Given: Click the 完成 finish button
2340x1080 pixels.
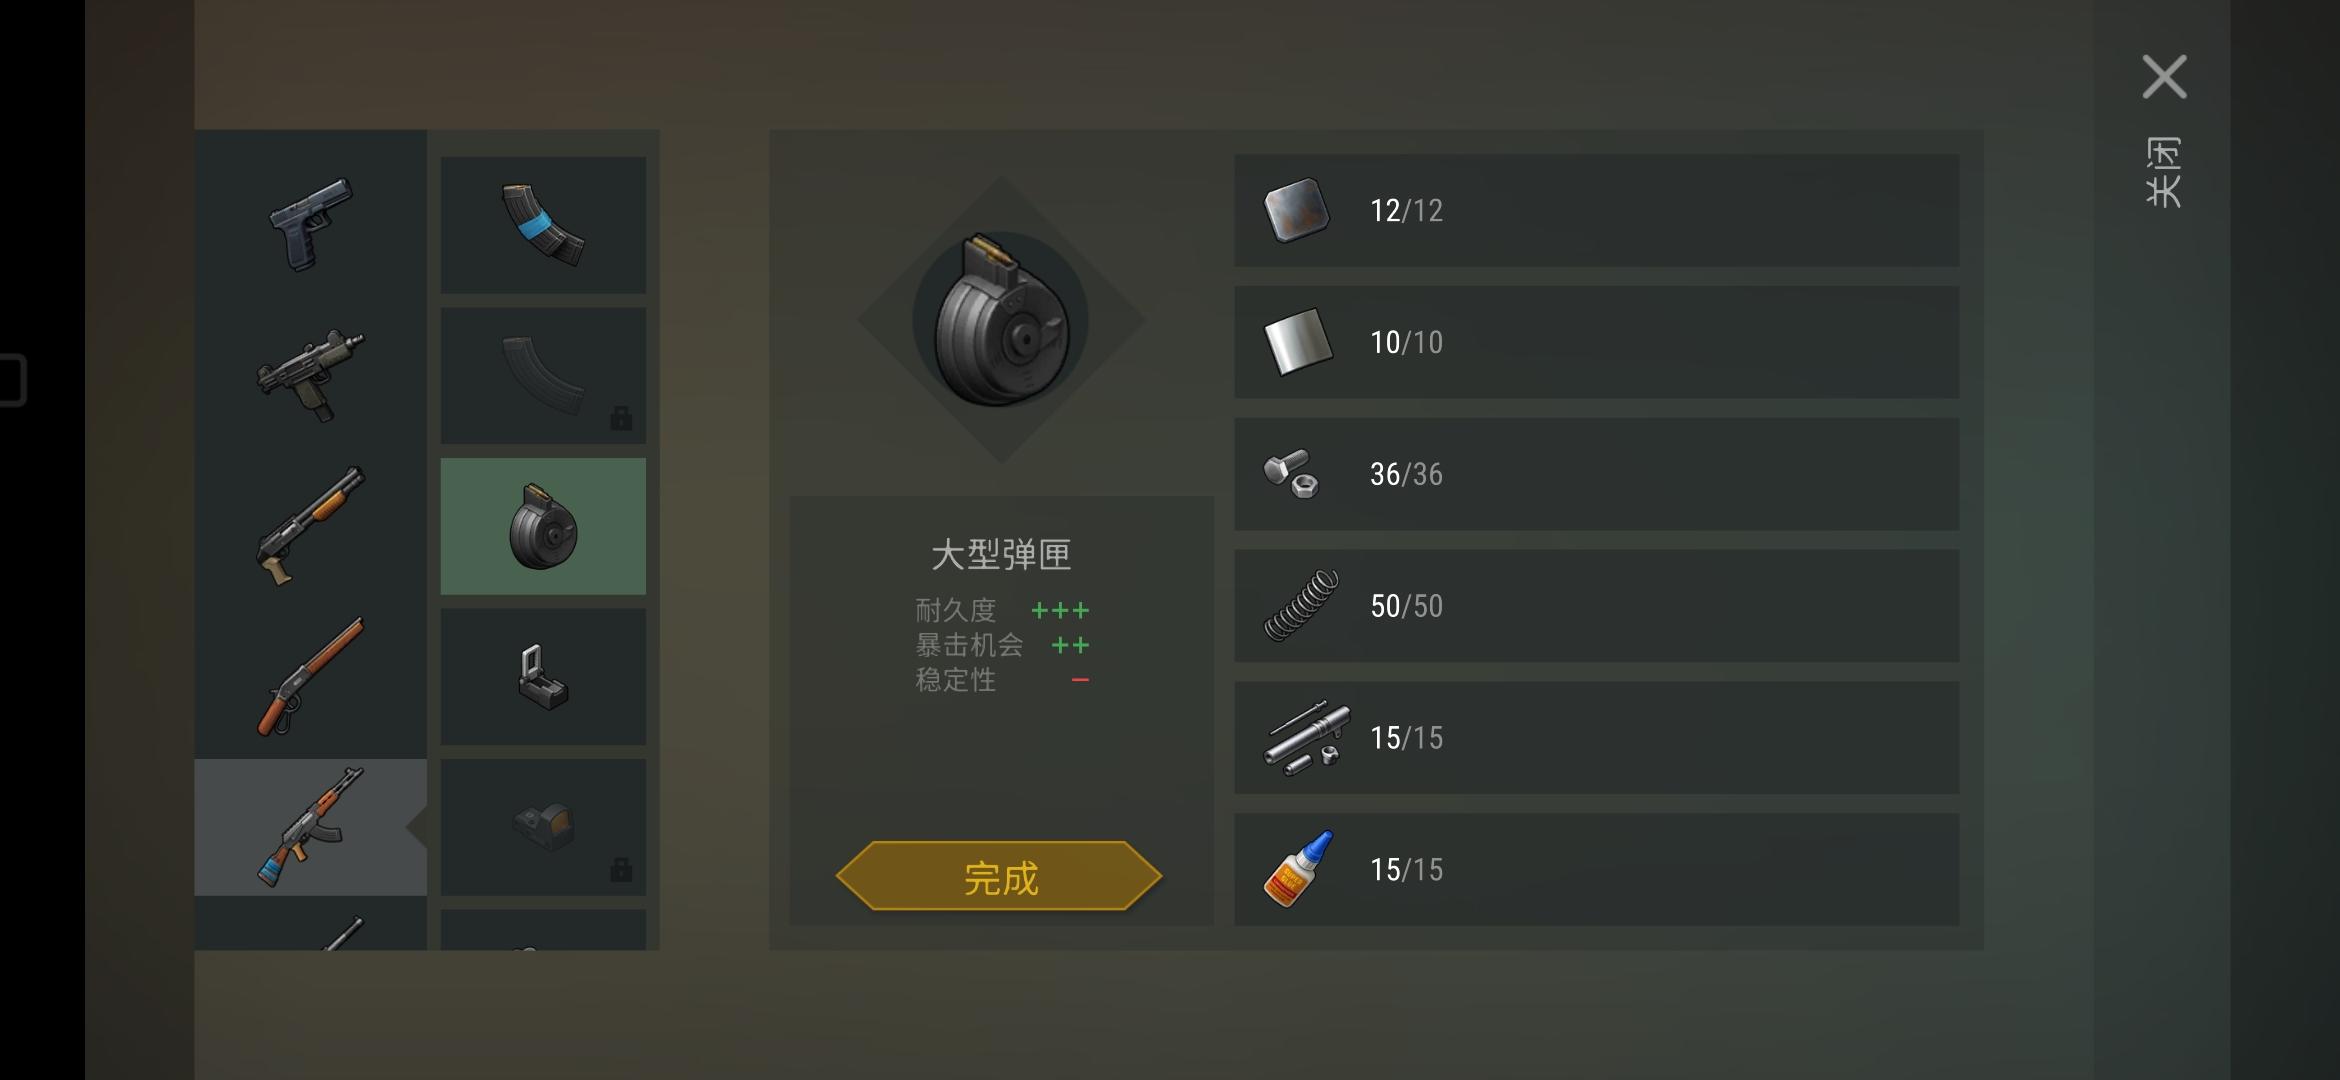Looking at the screenshot, I should 999,876.
